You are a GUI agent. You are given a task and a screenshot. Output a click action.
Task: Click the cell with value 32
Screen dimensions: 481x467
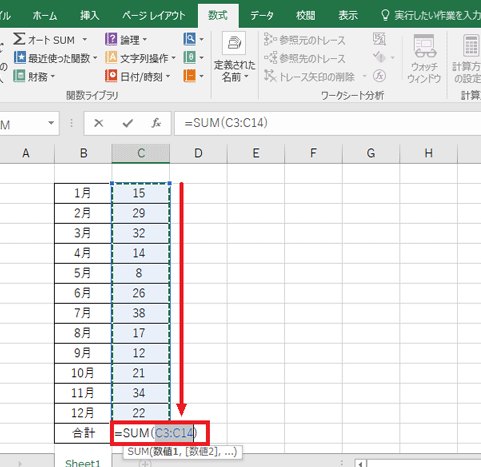(x=140, y=233)
